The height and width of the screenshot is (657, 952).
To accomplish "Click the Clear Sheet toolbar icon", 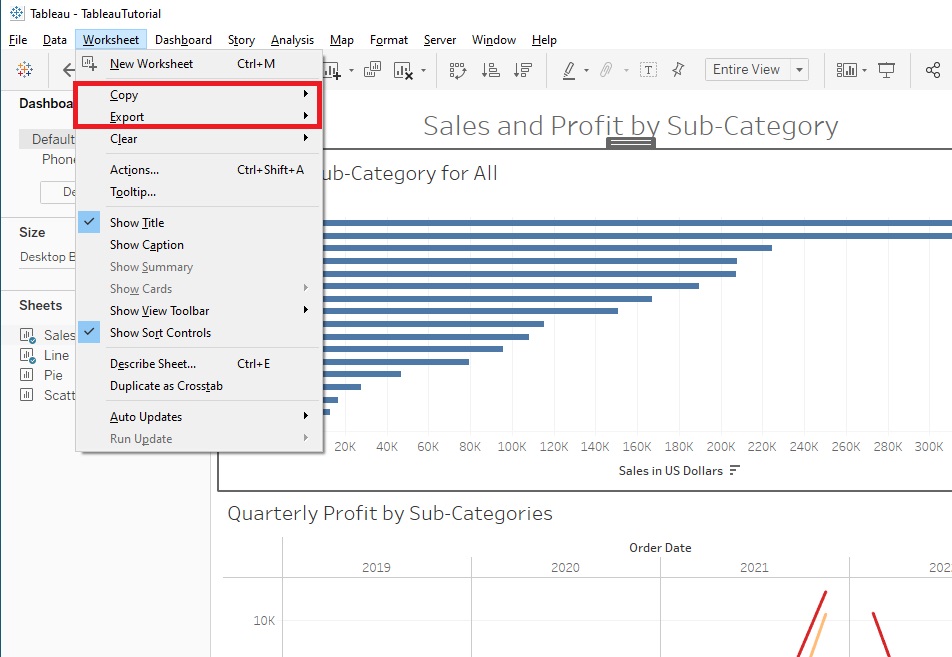I will (403, 70).
